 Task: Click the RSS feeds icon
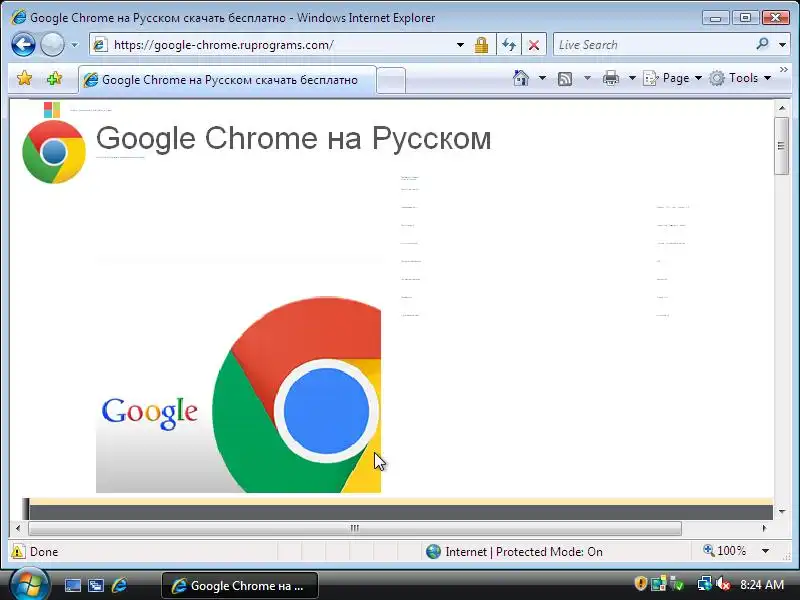[x=565, y=79]
